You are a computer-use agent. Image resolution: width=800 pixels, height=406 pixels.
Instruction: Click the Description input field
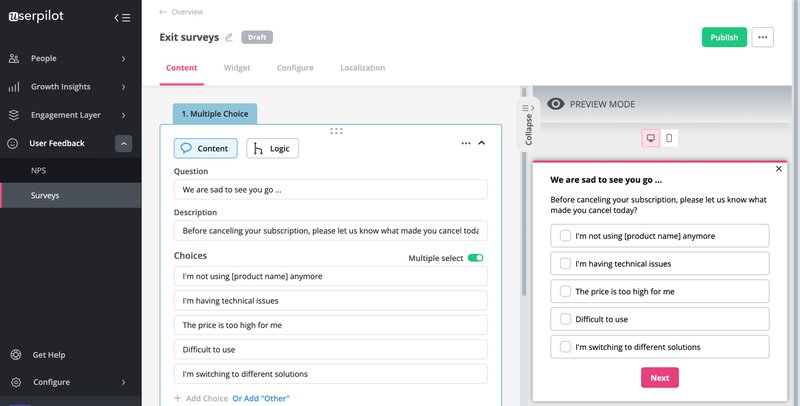(x=331, y=231)
